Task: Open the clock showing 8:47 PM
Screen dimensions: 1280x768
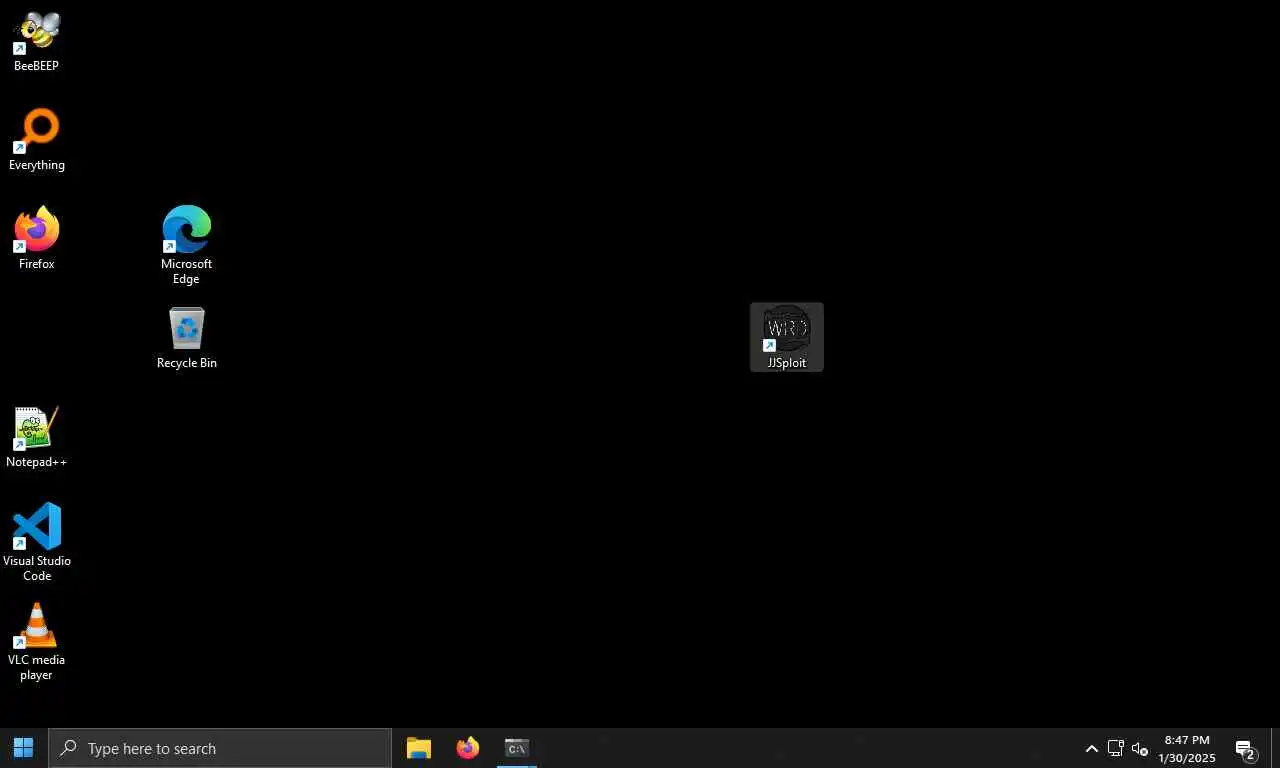Action: [1187, 748]
